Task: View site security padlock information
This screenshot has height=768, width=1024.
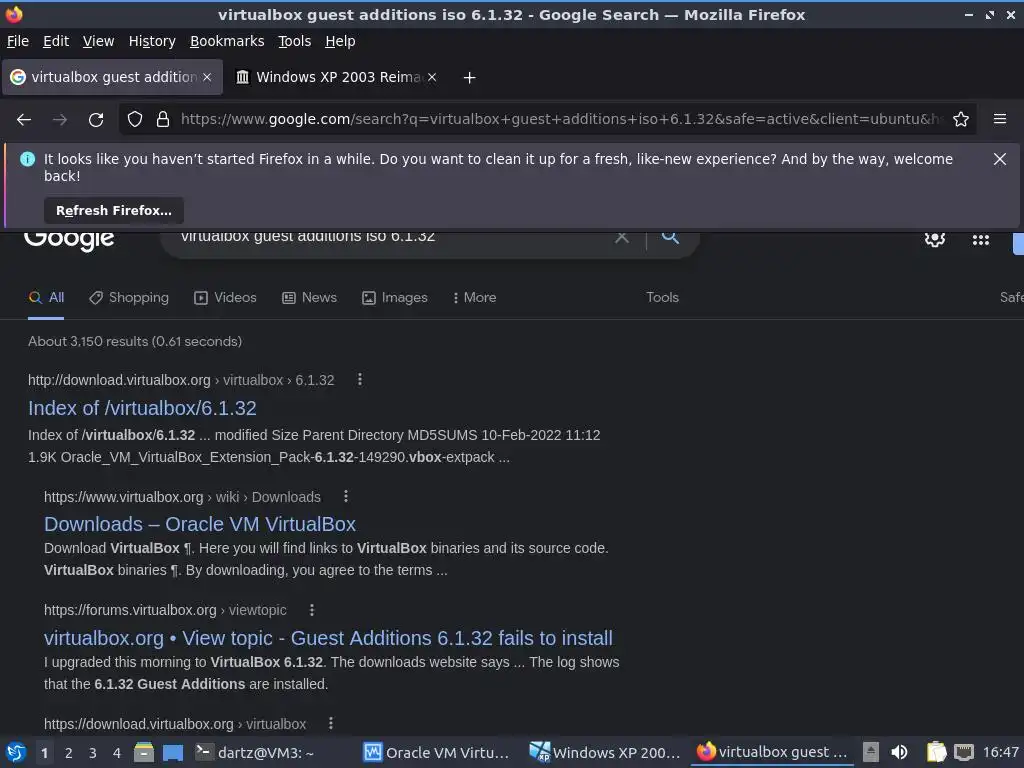Action: 163,120
